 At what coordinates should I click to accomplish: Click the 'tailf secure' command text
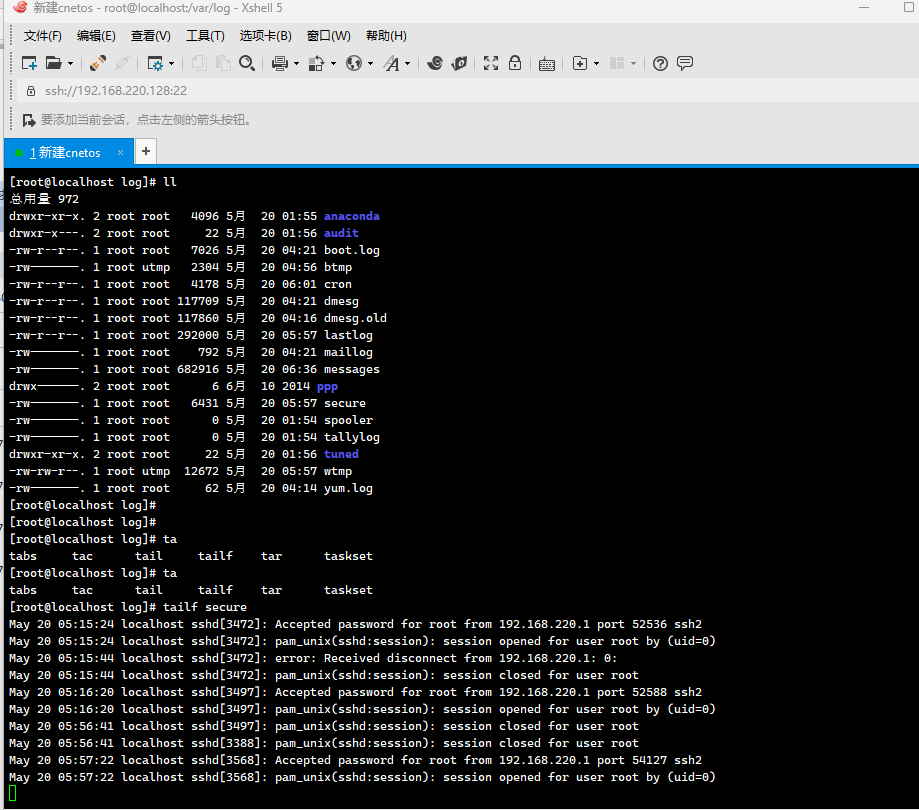tap(205, 607)
